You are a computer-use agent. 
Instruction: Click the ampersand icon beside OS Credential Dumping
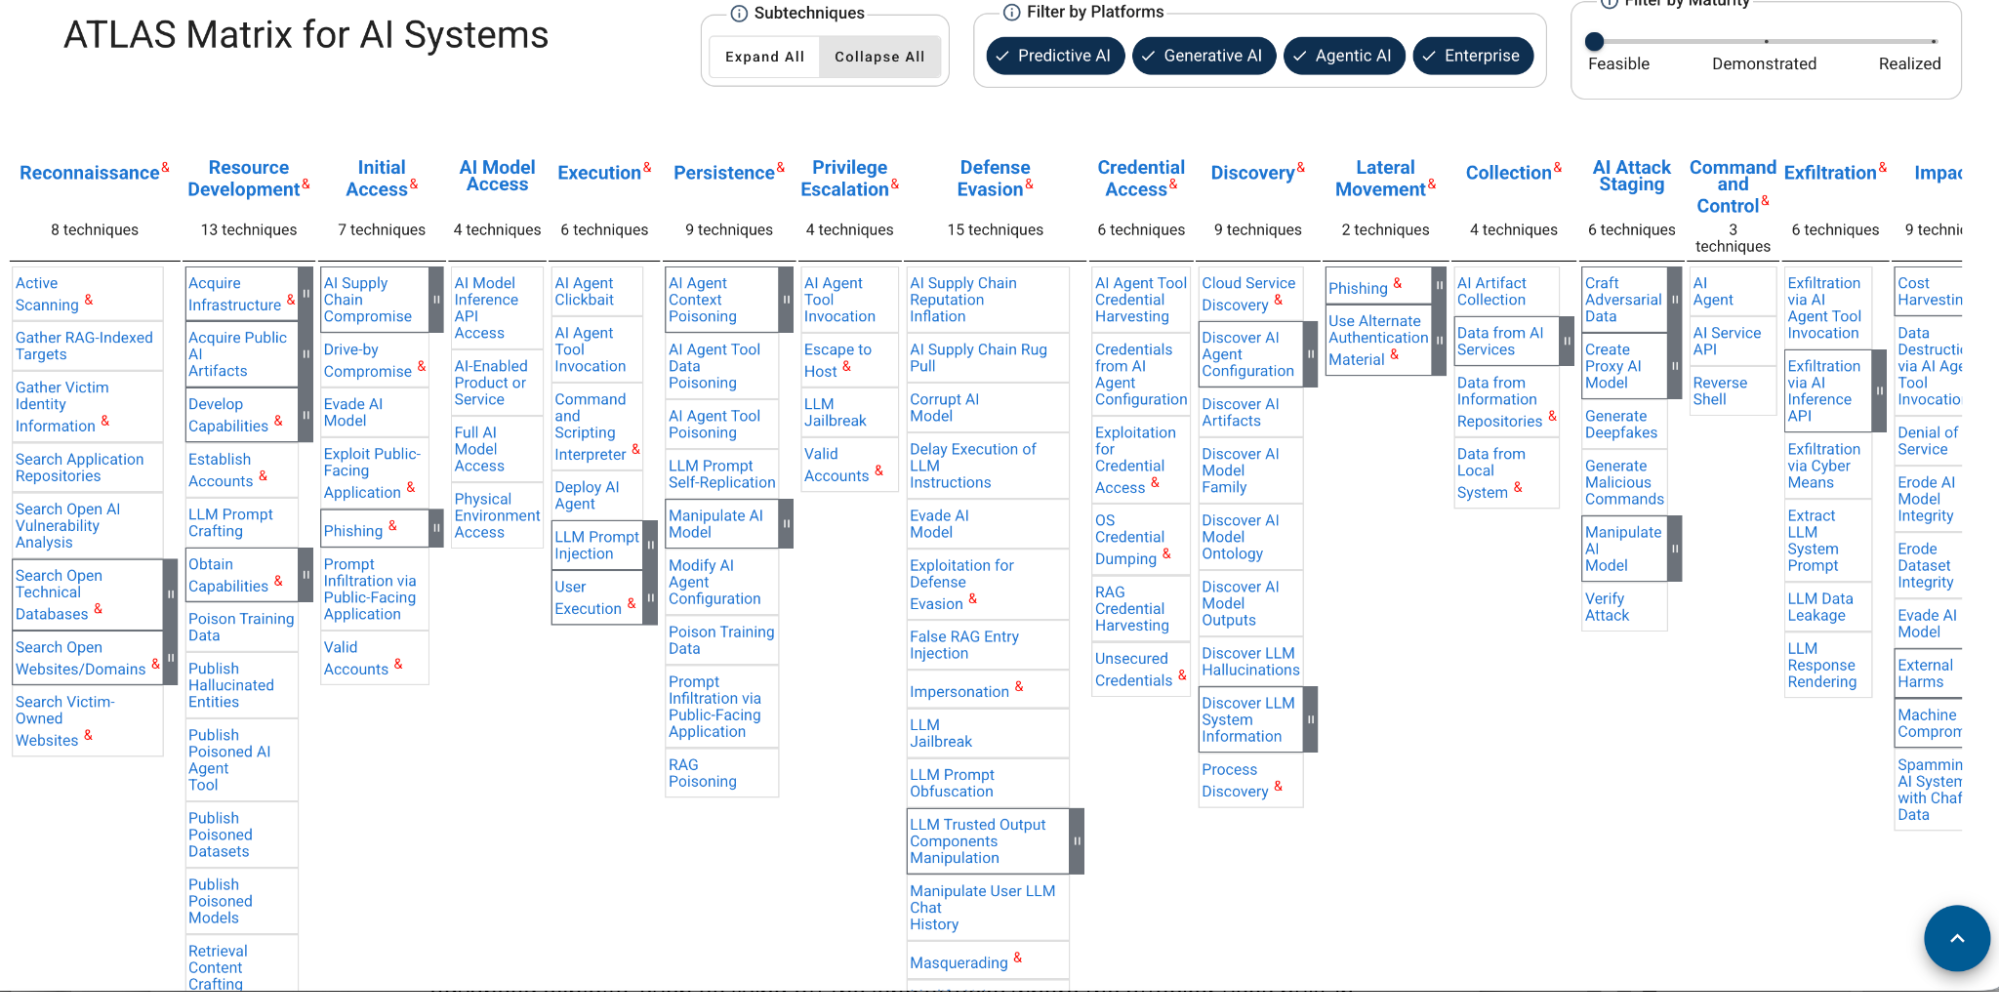[x=1166, y=553]
